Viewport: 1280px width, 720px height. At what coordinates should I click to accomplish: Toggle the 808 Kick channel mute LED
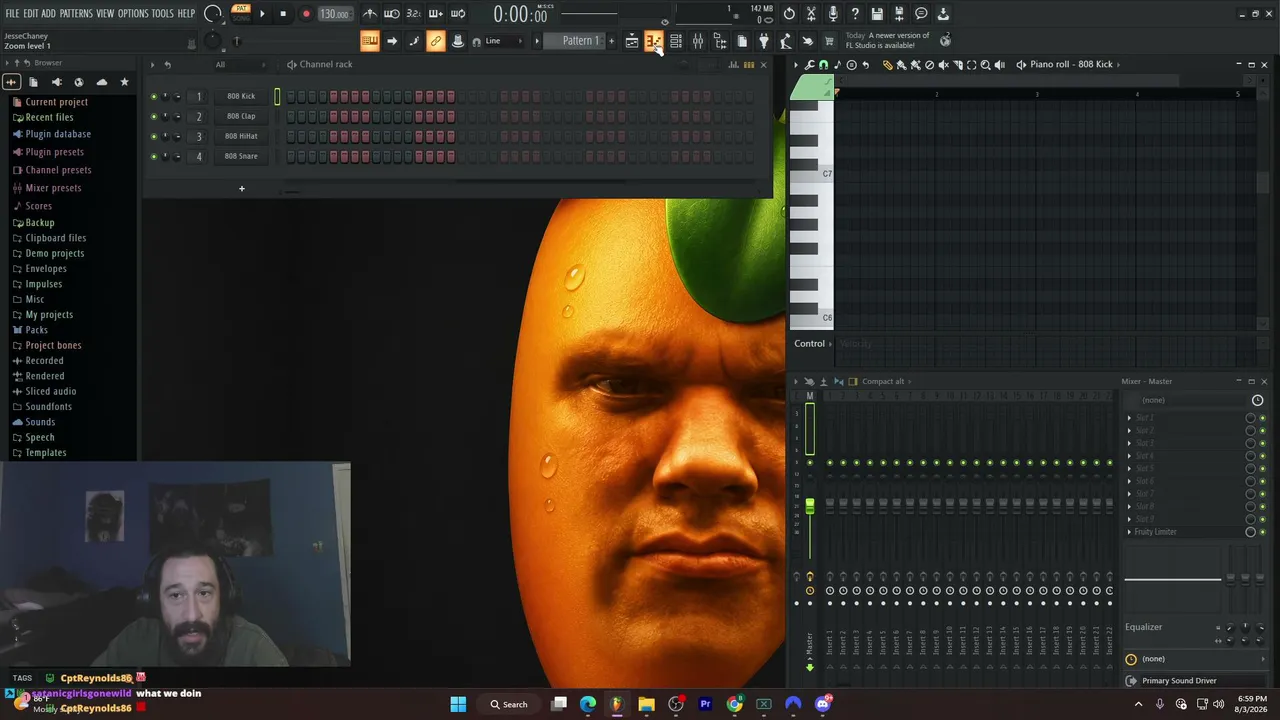(153, 96)
